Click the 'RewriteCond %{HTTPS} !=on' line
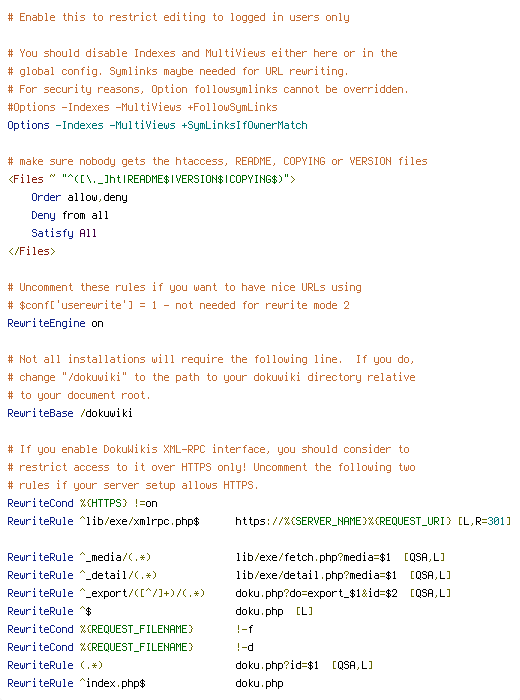The image size is (520, 700). point(83,503)
